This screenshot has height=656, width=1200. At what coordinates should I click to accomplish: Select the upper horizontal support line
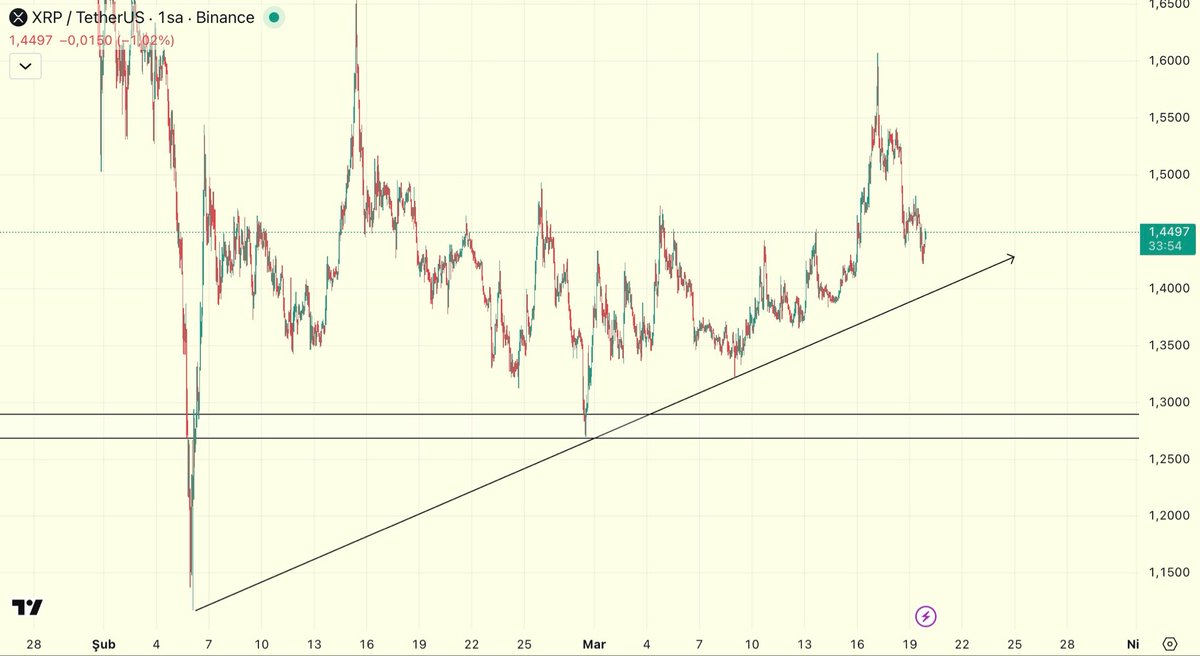[570, 414]
